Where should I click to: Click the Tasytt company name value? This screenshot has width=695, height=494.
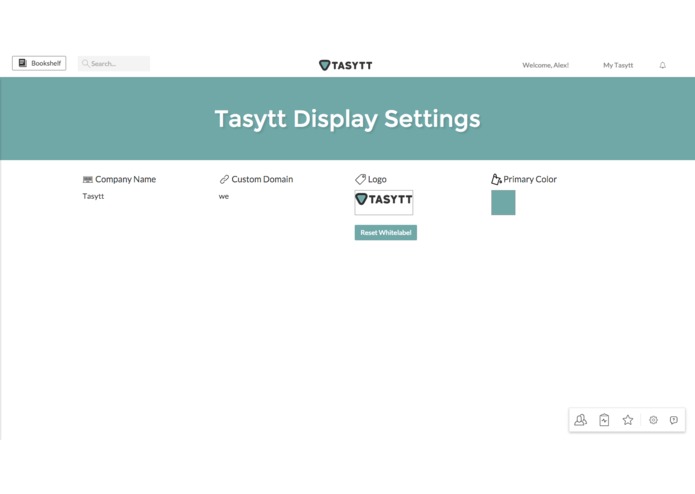point(93,196)
